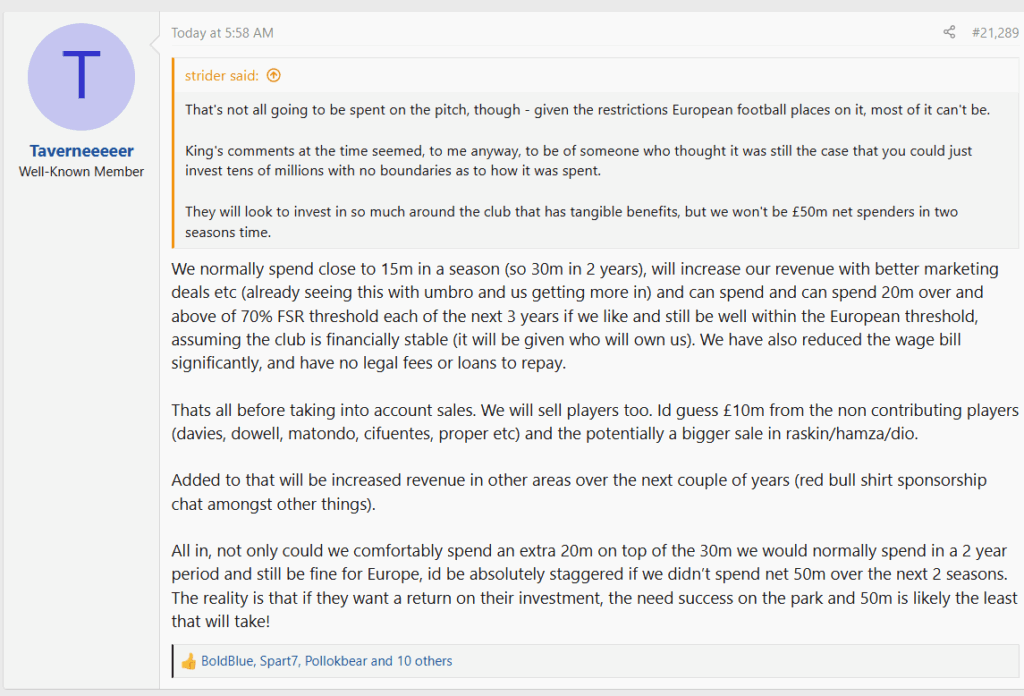1024x696 pixels.
Task: Click paragraph starting Thats all before taking
Action: [595, 422]
